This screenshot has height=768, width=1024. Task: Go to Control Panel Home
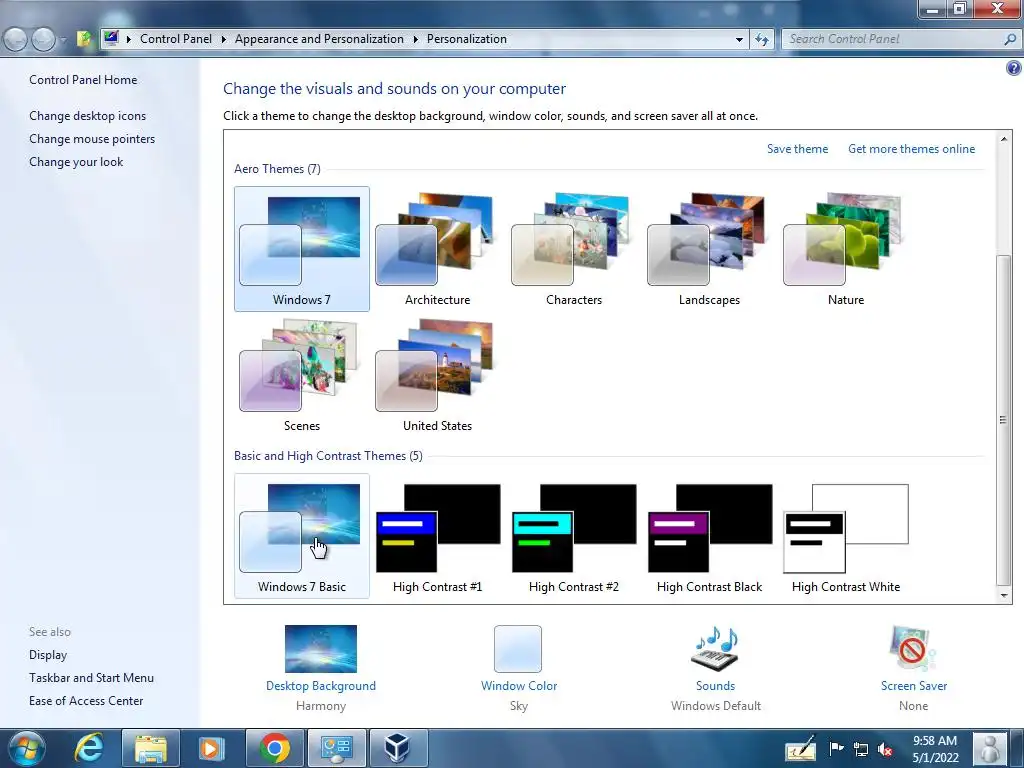pyautogui.click(x=83, y=80)
